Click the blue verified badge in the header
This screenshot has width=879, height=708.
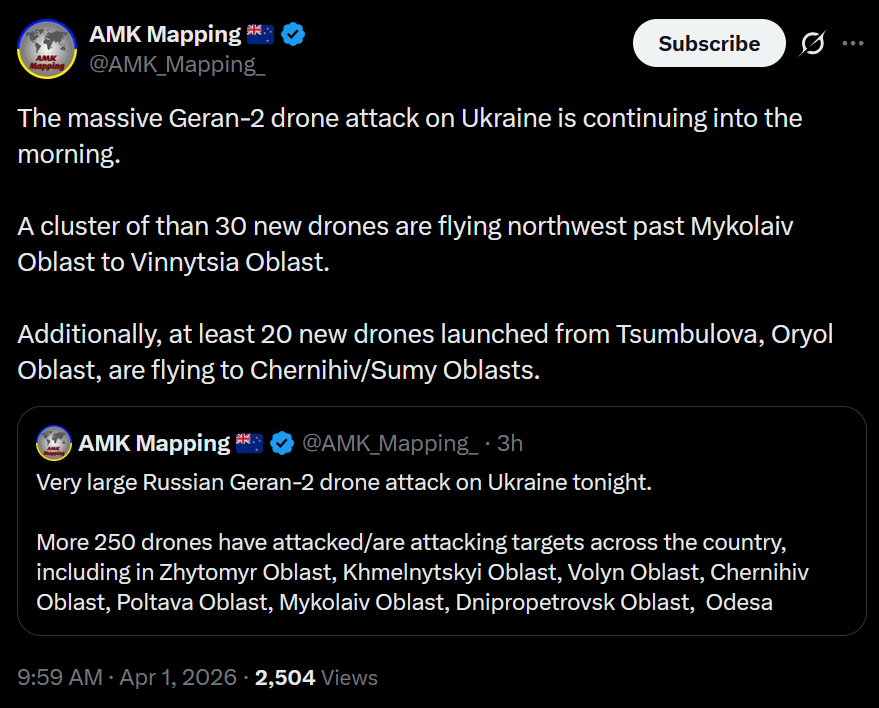[x=293, y=35]
